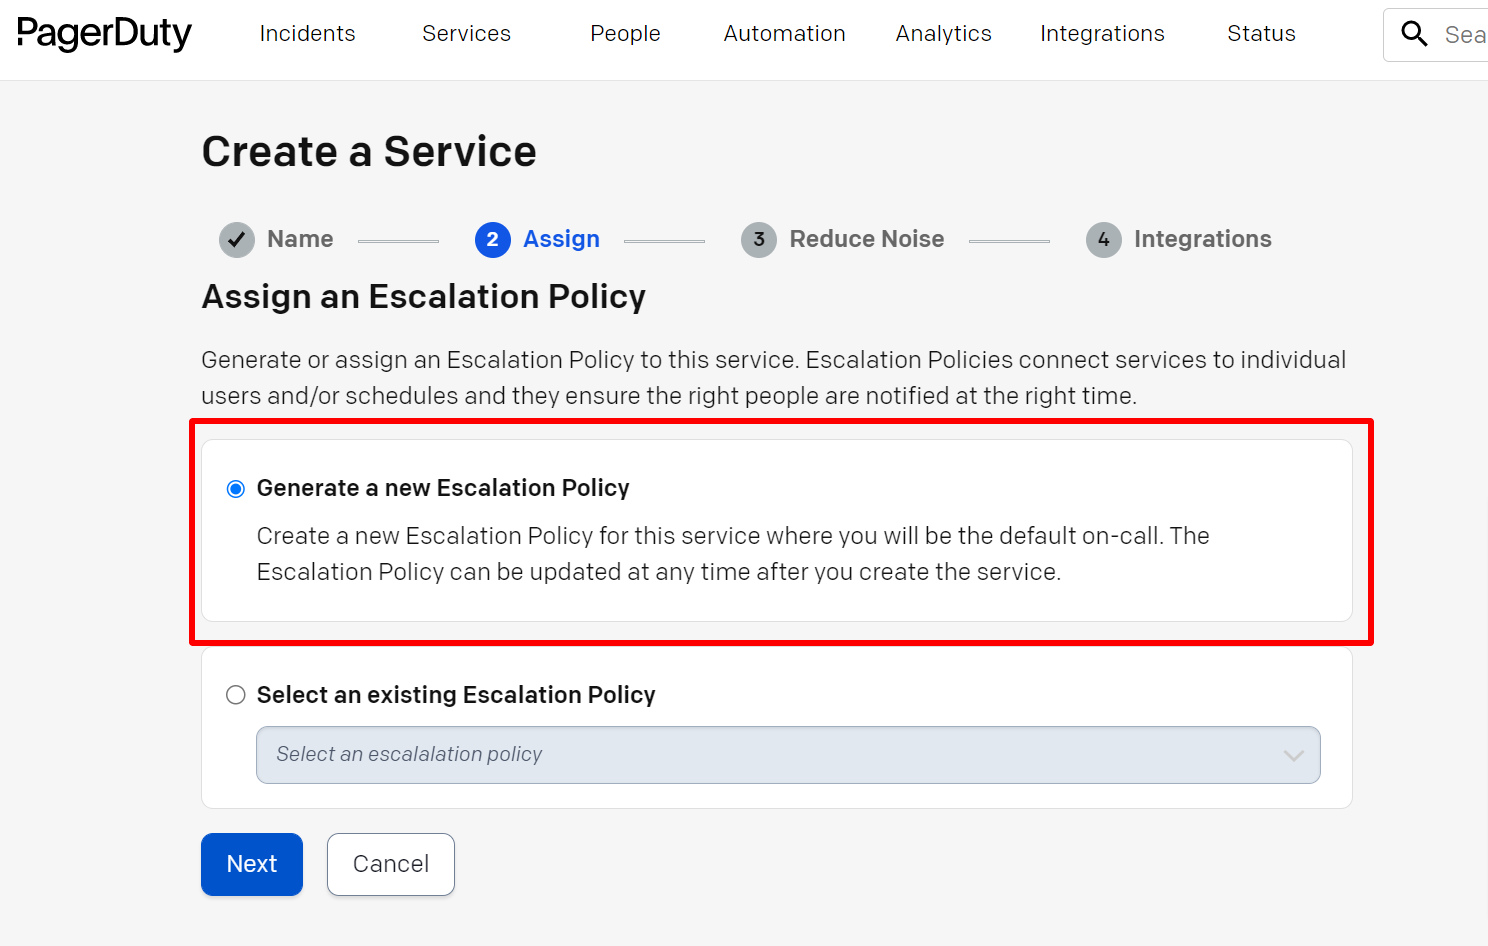
Task: Open the Status menu
Action: point(1261,33)
